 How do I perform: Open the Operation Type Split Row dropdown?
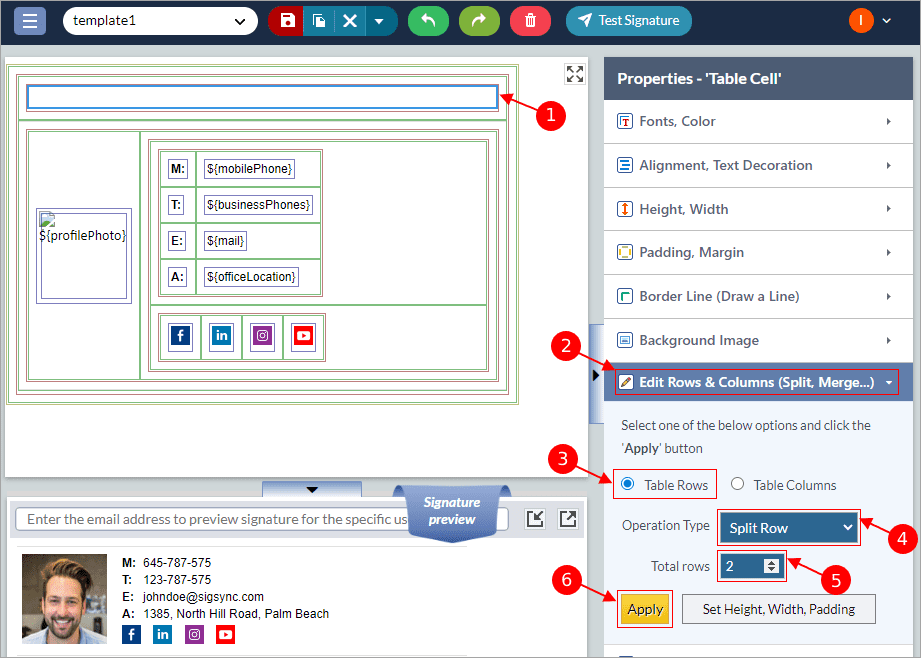click(788, 528)
